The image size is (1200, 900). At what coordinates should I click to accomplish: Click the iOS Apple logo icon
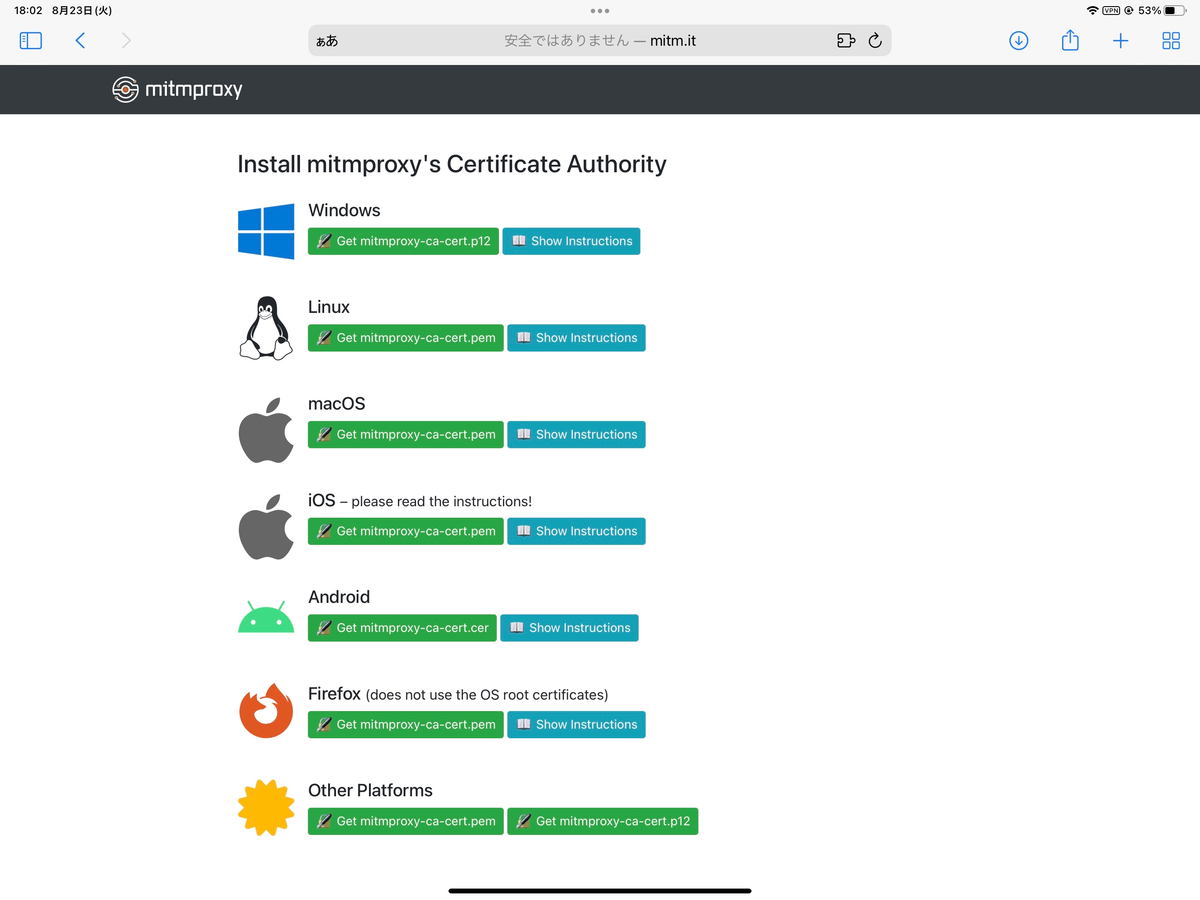click(x=266, y=527)
